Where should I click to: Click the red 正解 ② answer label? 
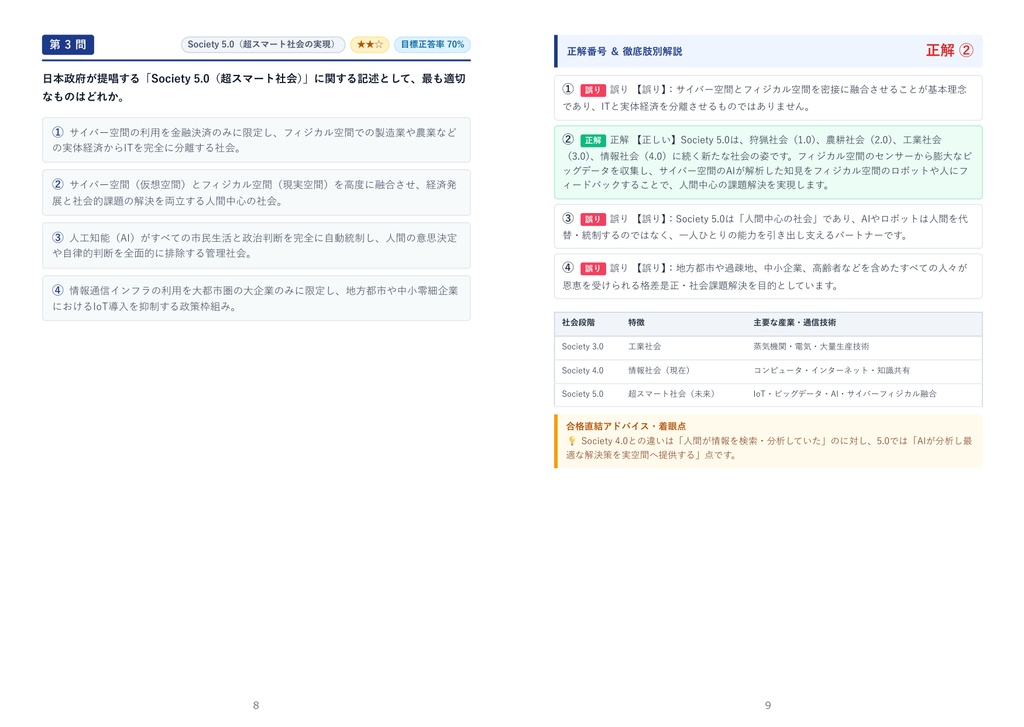[x=950, y=50]
